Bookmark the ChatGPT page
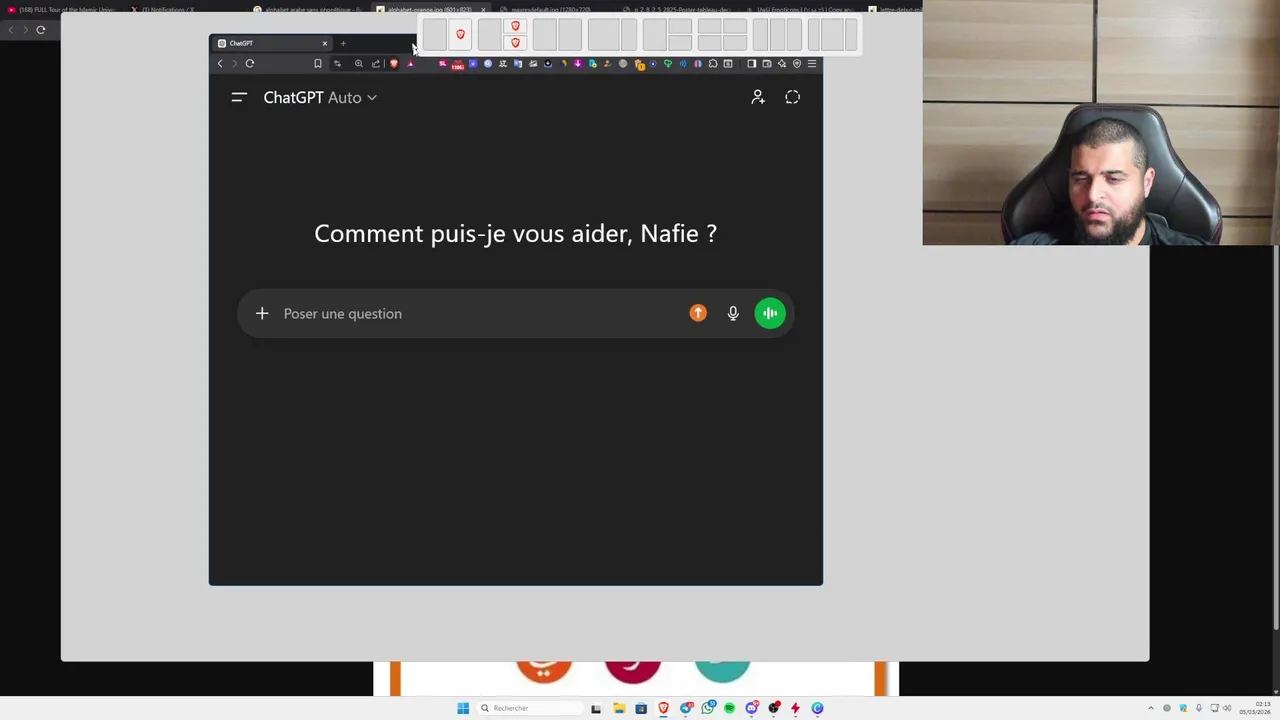The image size is (1280, 720). coord(318,63)
